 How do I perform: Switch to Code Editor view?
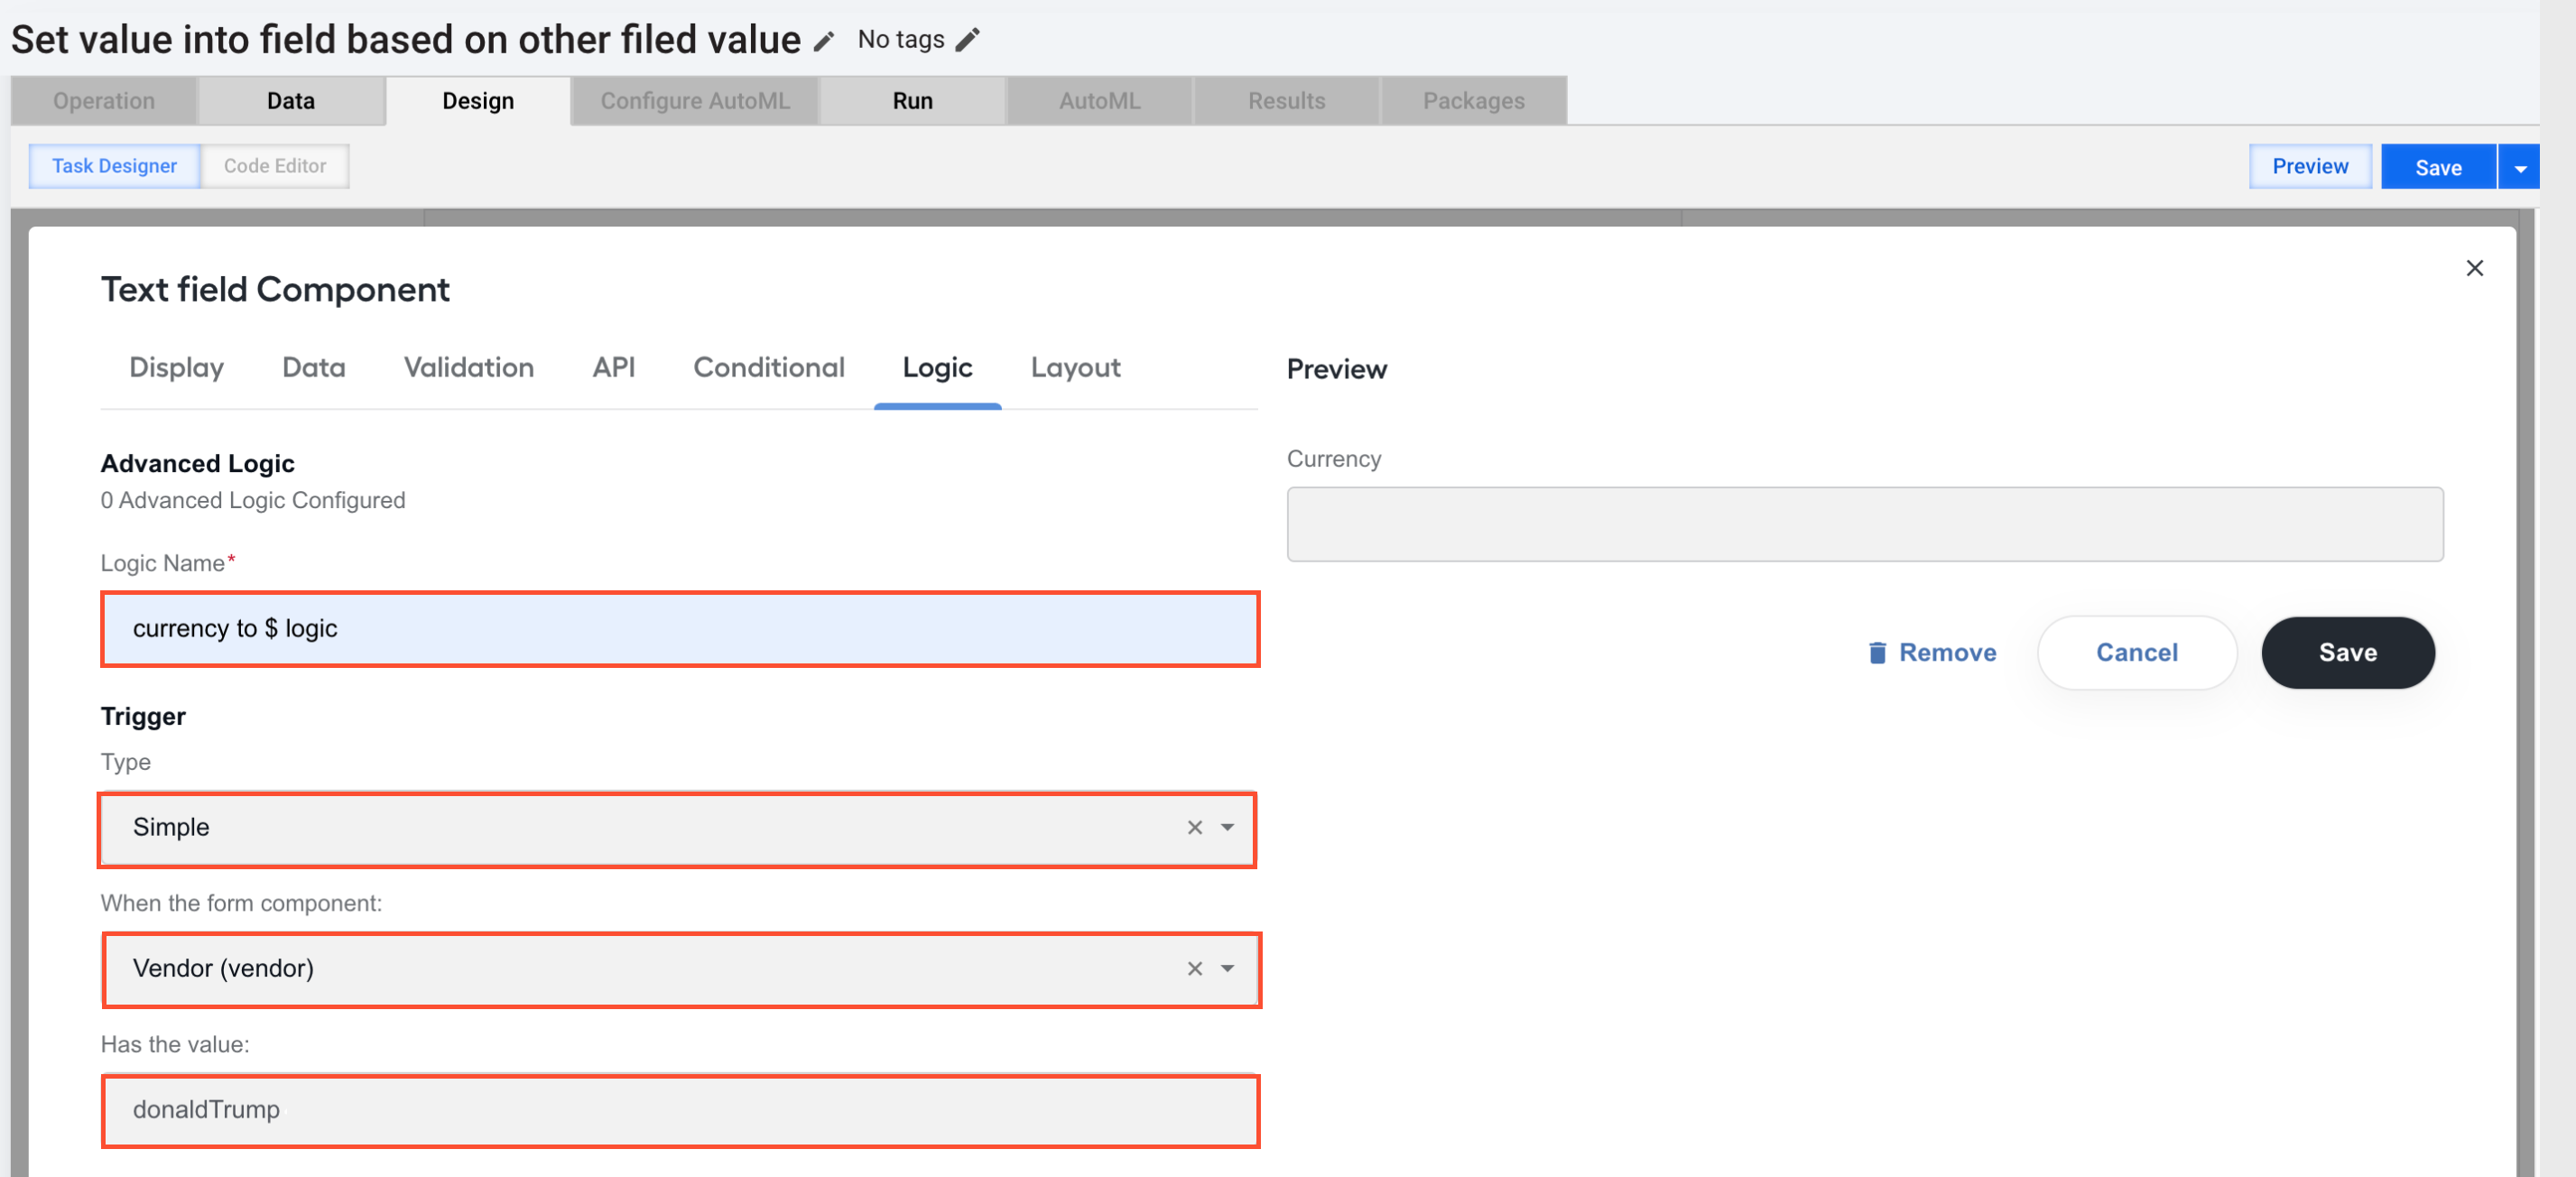point(275,166)
